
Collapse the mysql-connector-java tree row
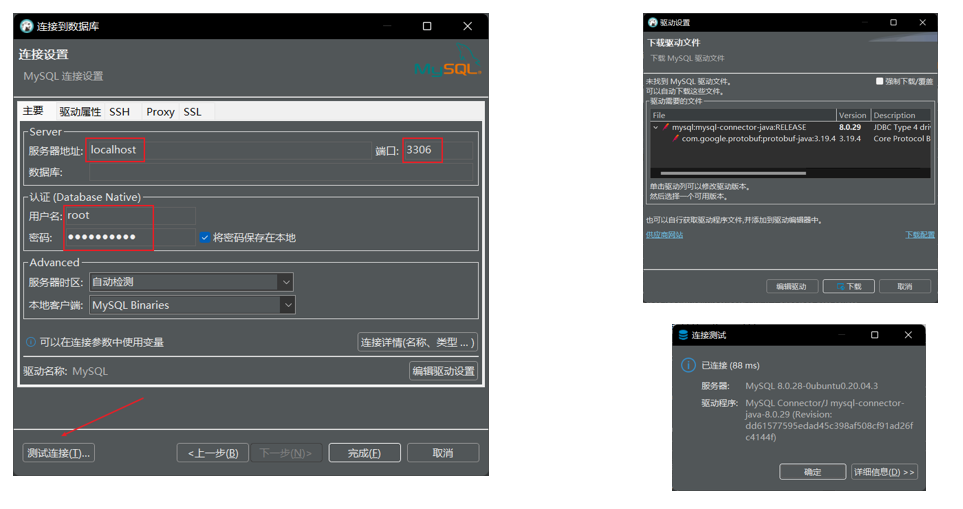pyautogui.click(x=656, y=127)
